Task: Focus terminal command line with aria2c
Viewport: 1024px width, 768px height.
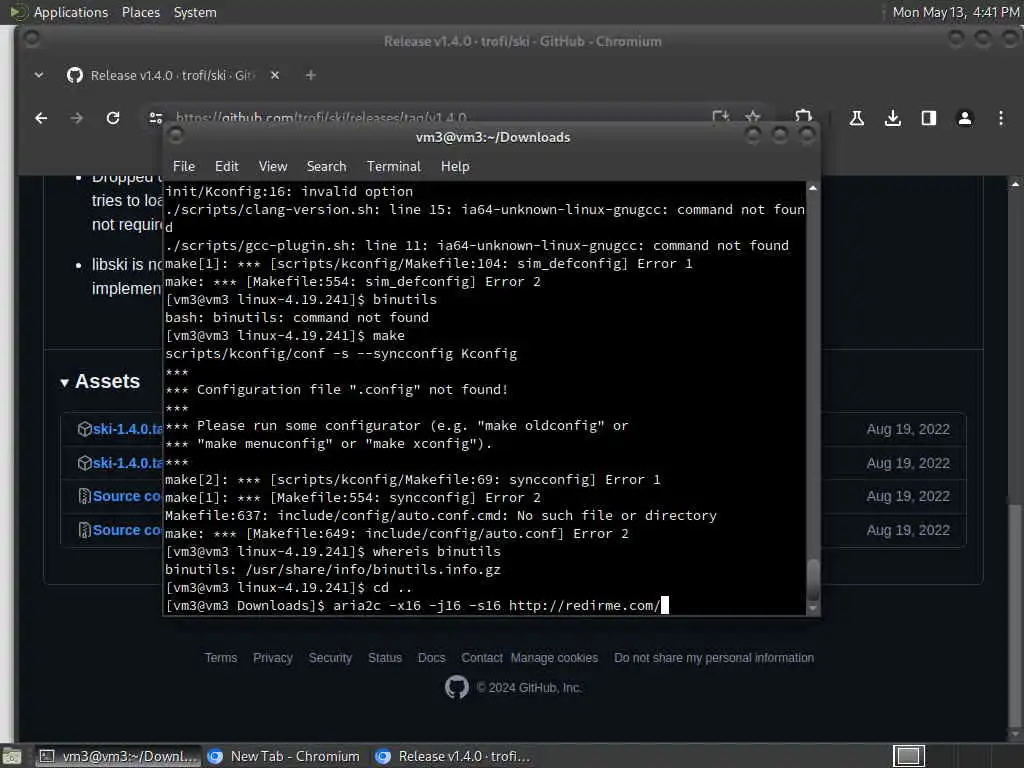Action: [417, 605]
